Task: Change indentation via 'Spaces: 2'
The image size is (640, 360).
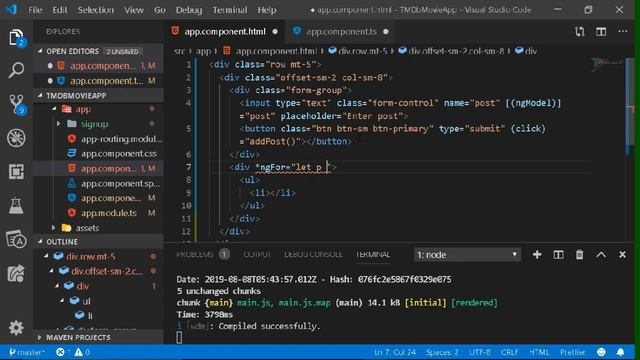Action: click(x=442, y=352)
